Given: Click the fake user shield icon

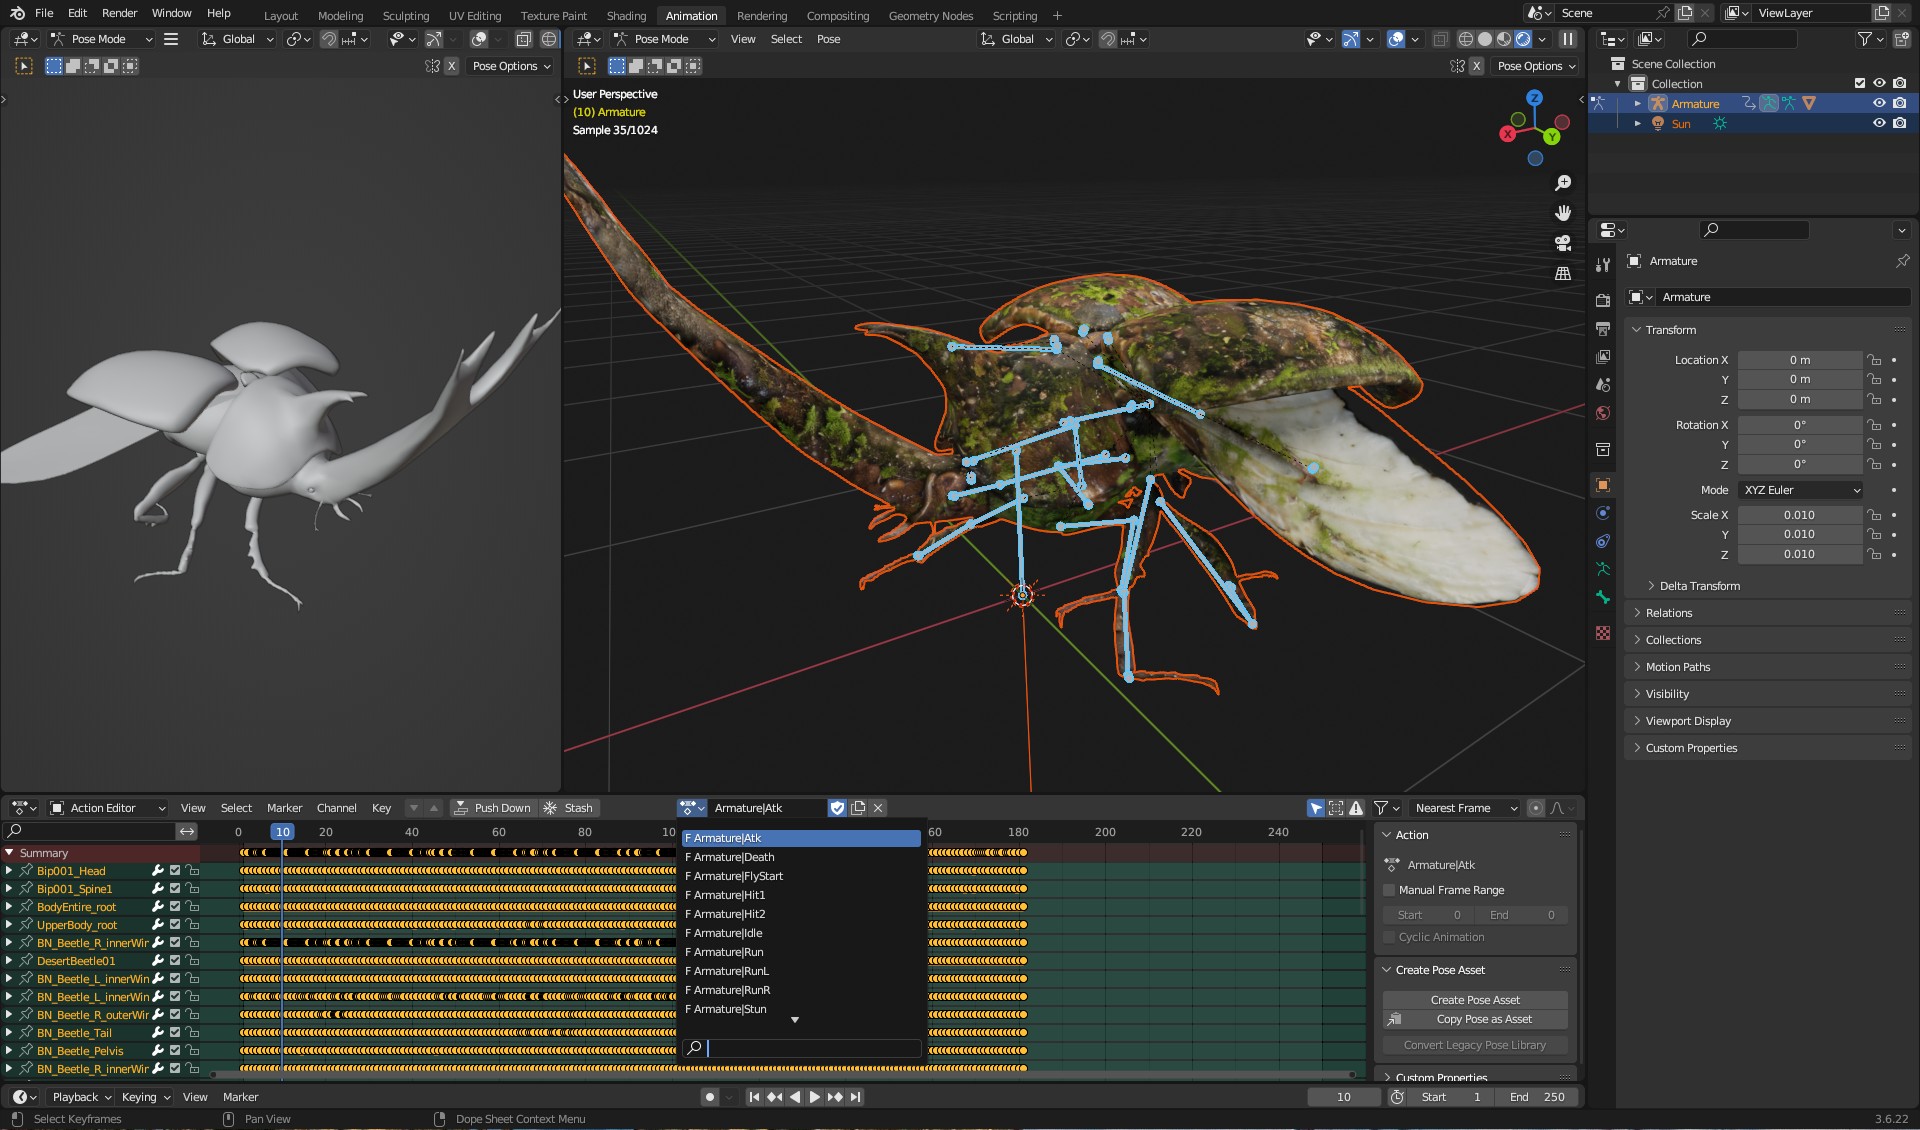Looking at the screenshot, I should coord(837,808).
